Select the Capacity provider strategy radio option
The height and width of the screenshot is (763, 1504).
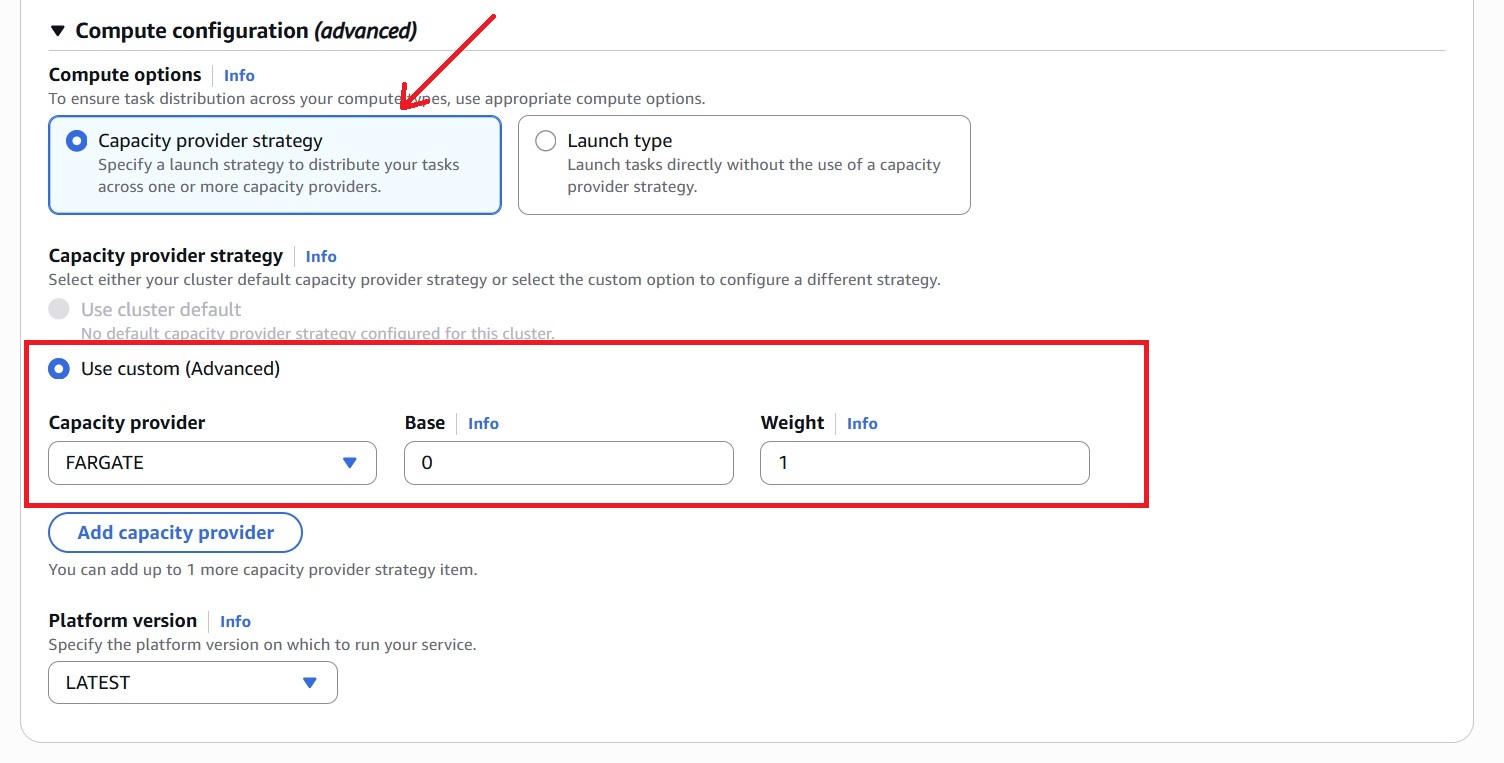click(77, 141)
